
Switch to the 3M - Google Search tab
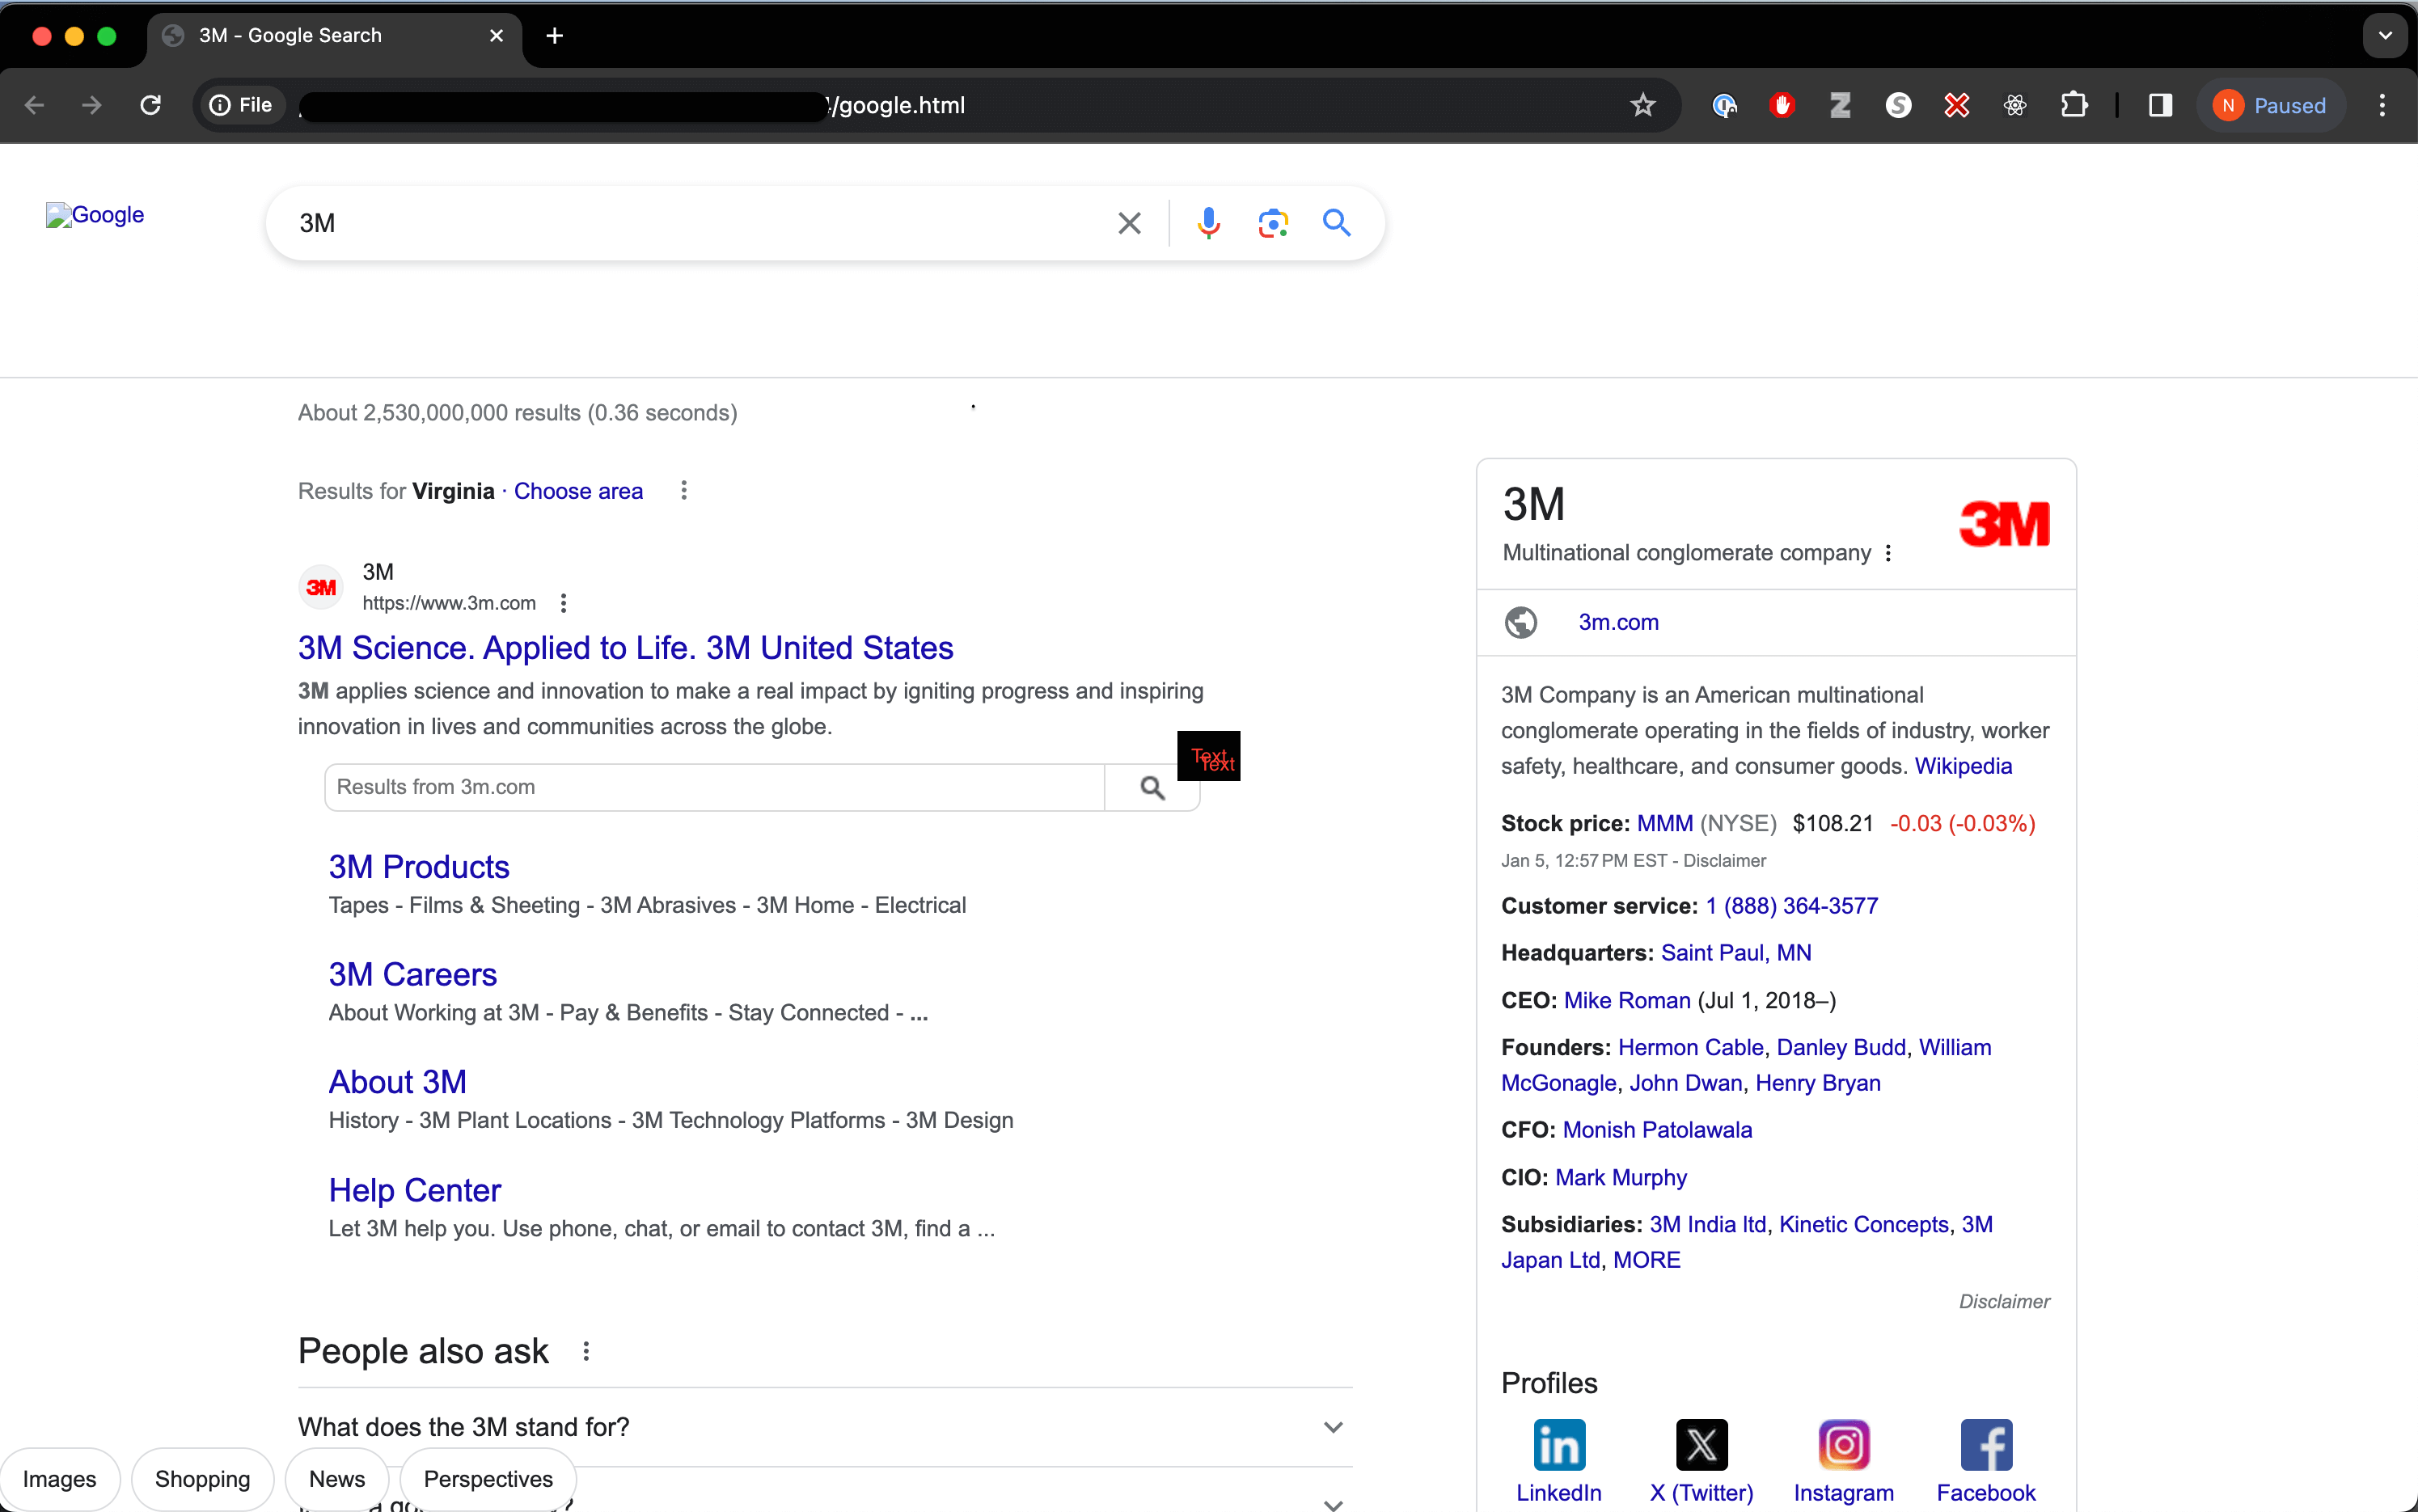[335, 36]
